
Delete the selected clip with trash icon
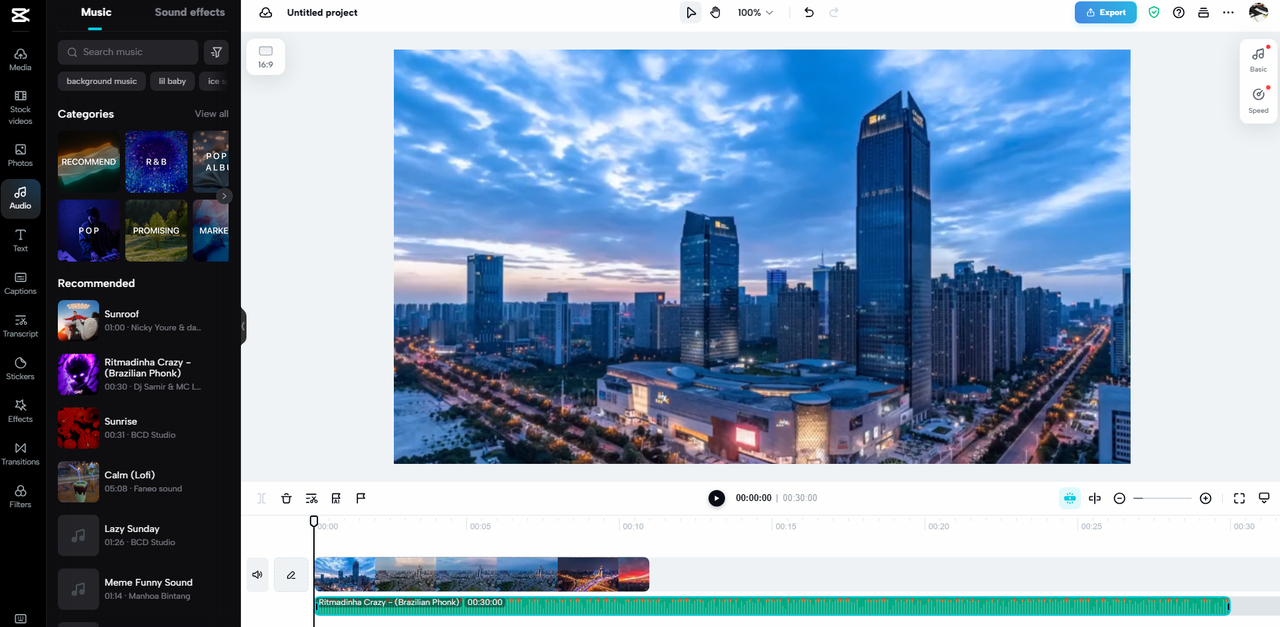[286, 498]
